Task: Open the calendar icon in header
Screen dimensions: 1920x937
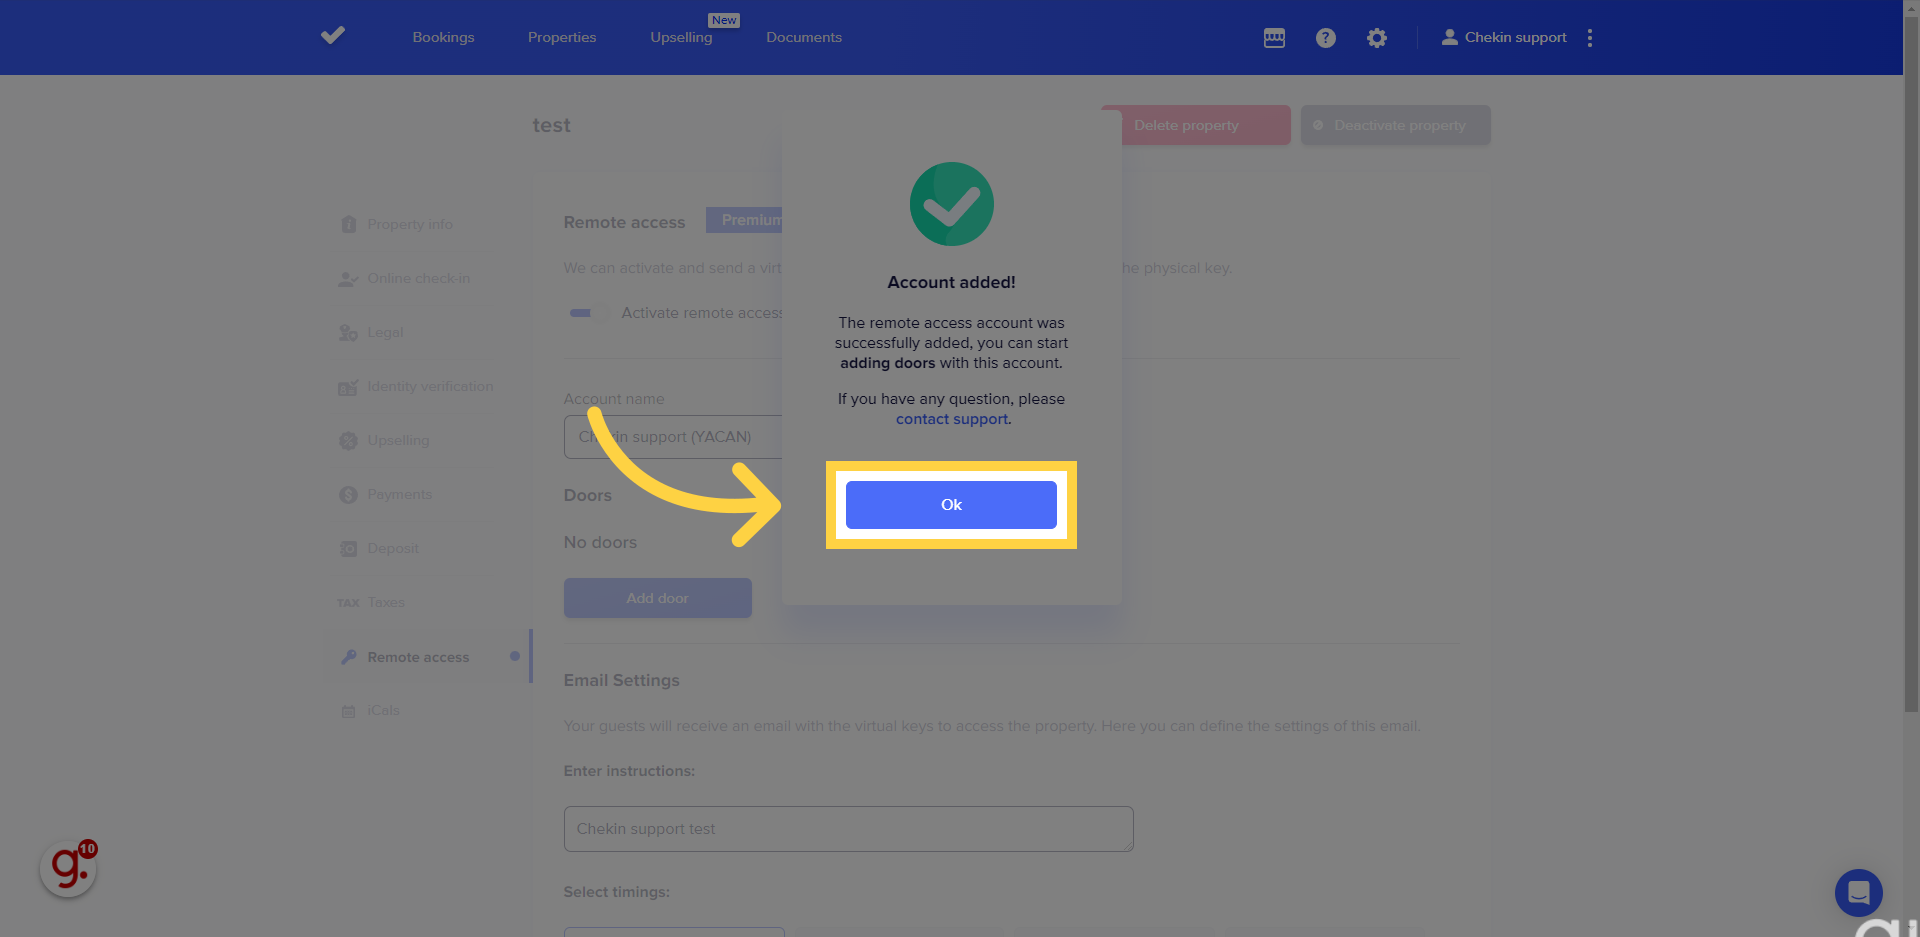Action: click(1274, 38)
